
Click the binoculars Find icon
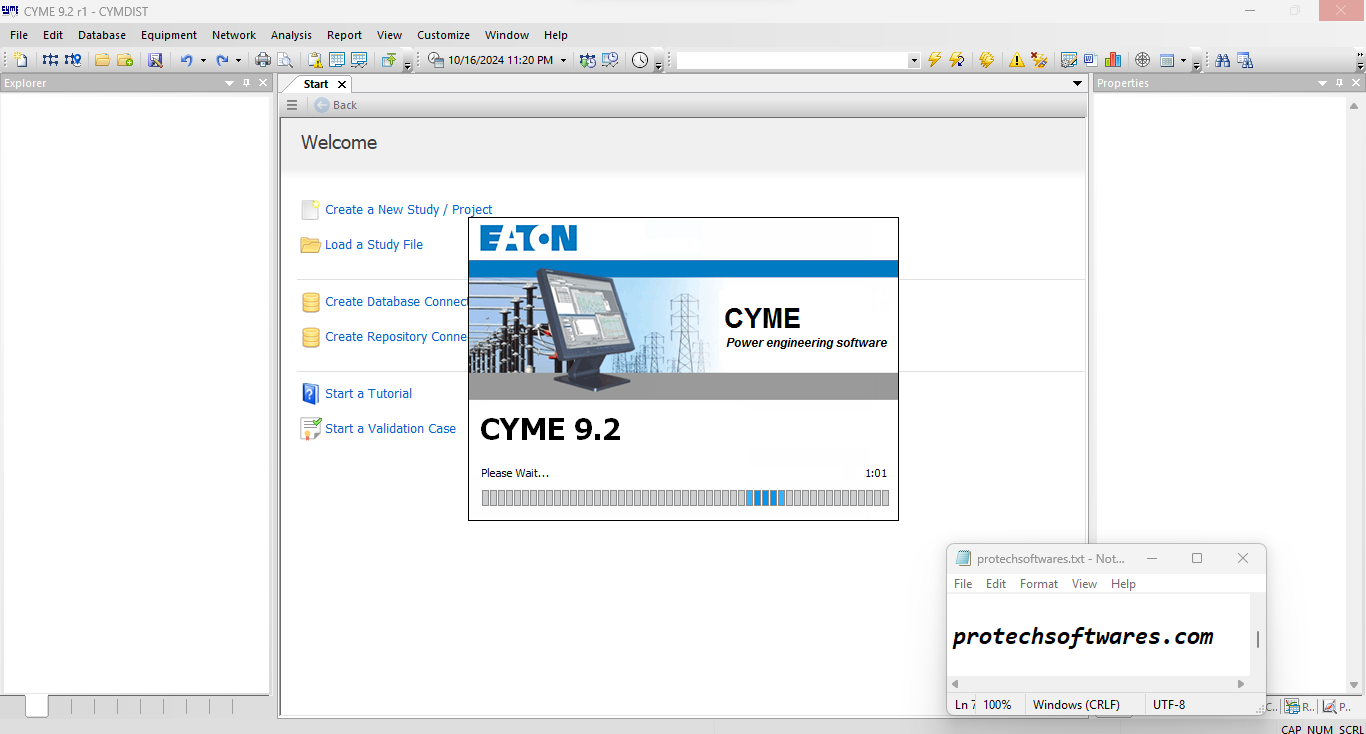(x=1222, y=60)
